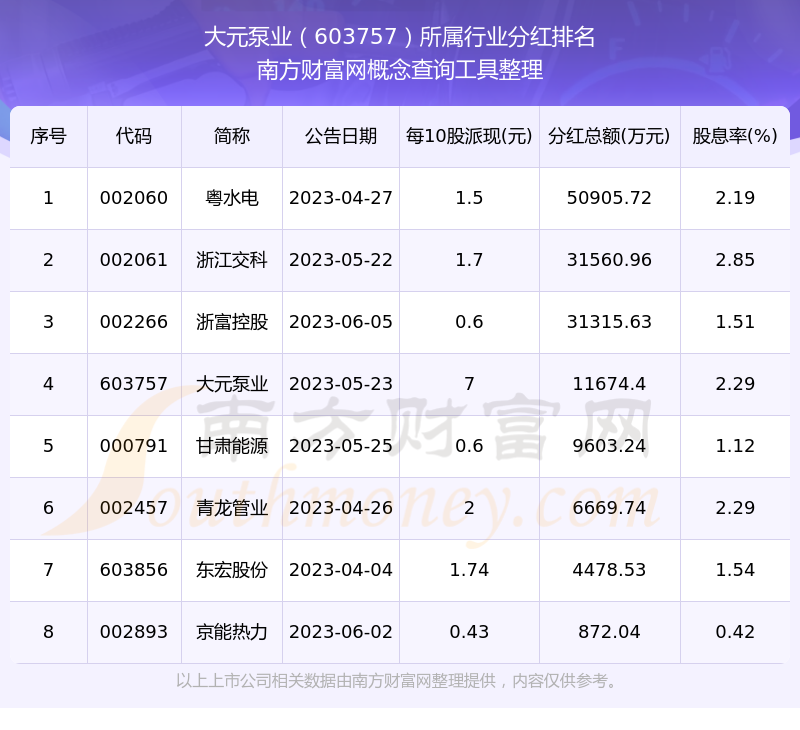This screenshot has height=730, width=800.
Task: Select the name 青龙管业
Action: click(232, 508)
